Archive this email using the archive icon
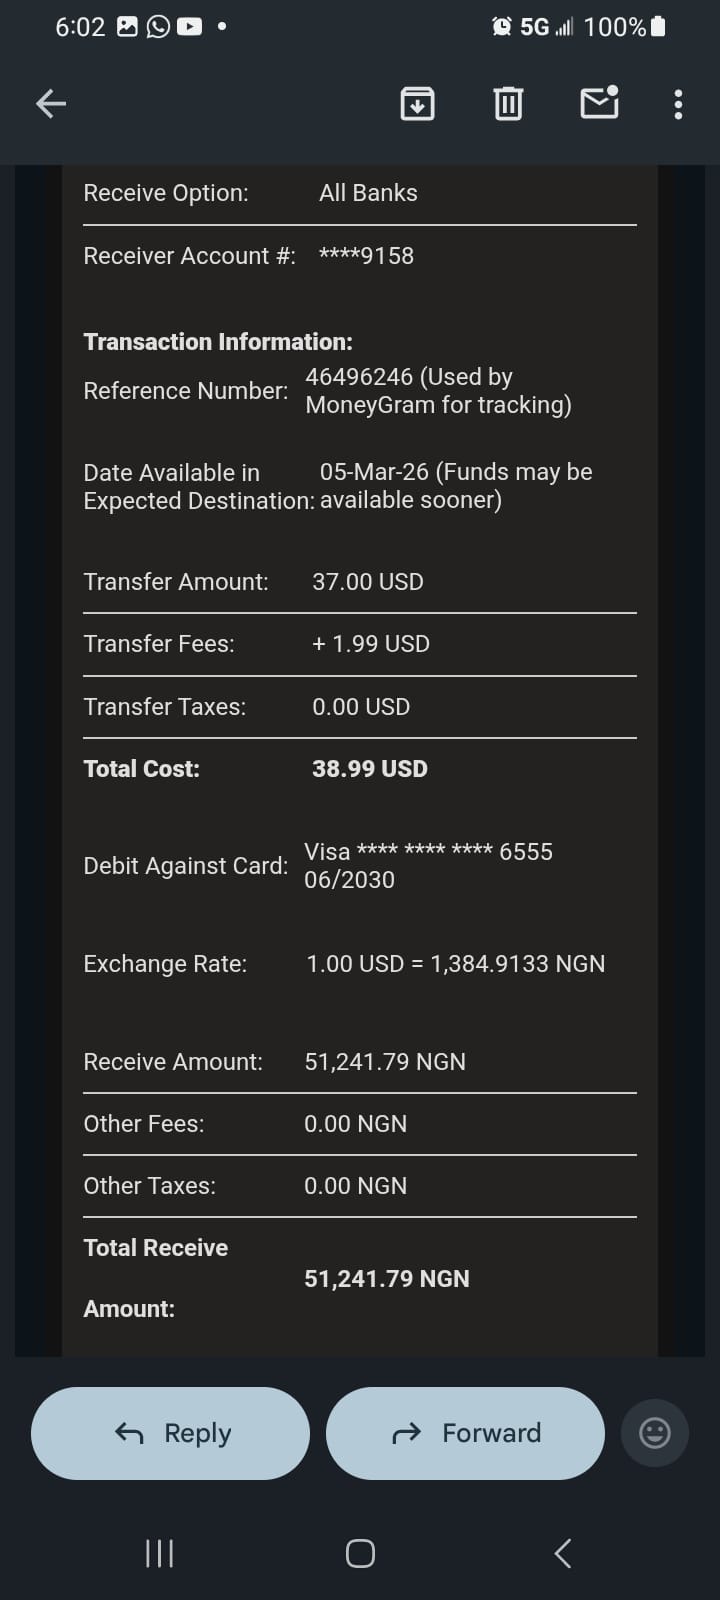Screen dimensions: 720x1600 click(417, 103)
